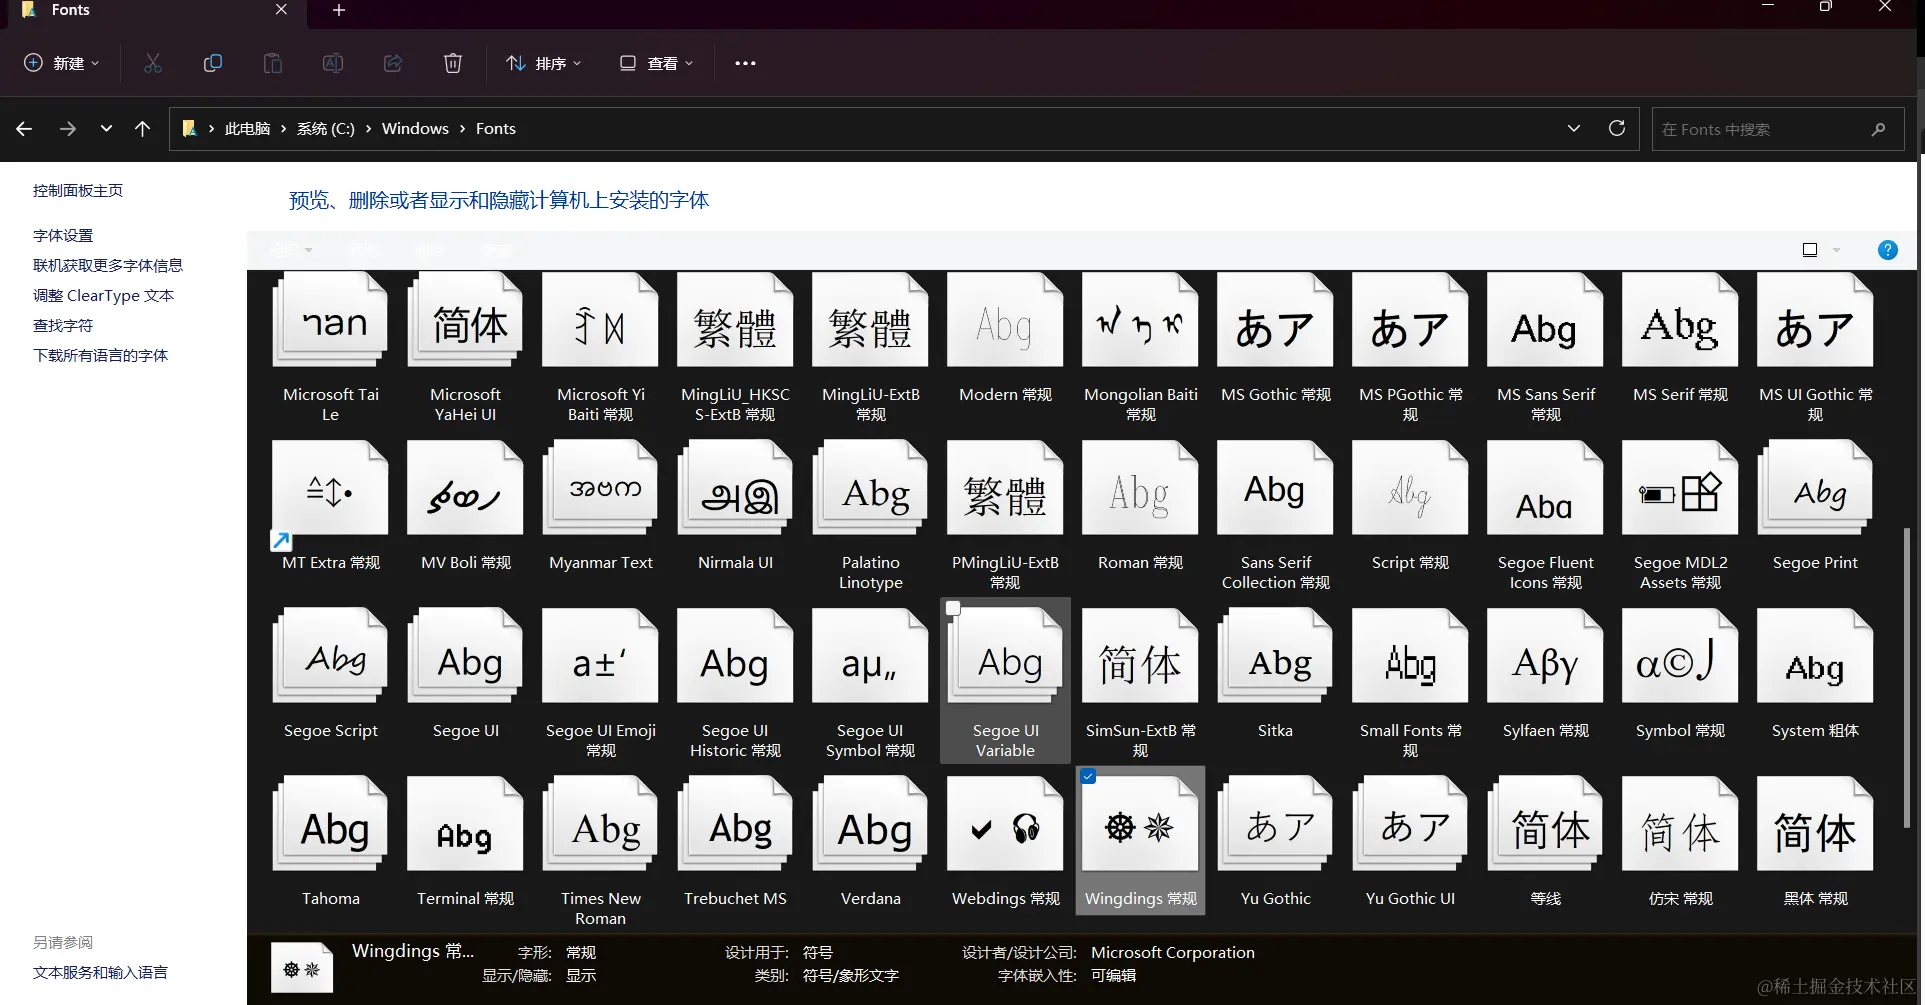Close the Fonts tab
1925x1005 pixels.
[281, 10]
